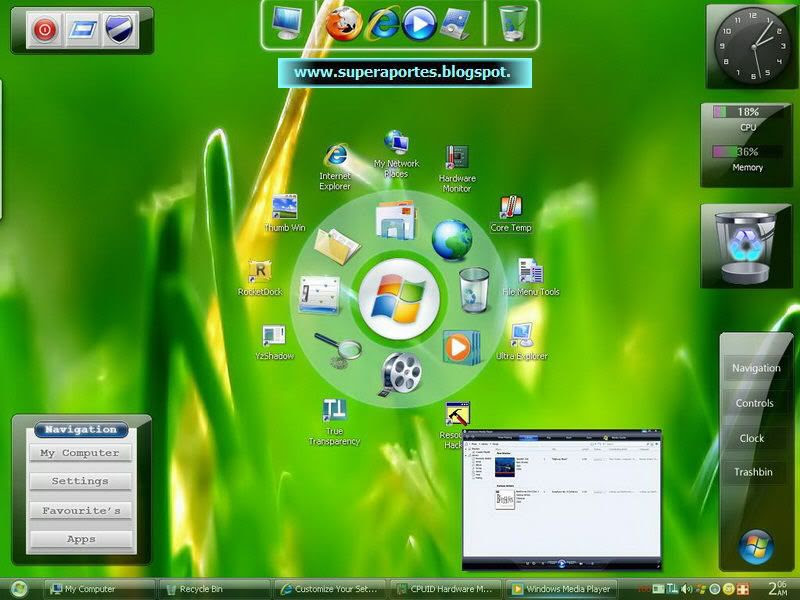
Task: Open the True Transparency shortcut
Action: click(335, 422)
